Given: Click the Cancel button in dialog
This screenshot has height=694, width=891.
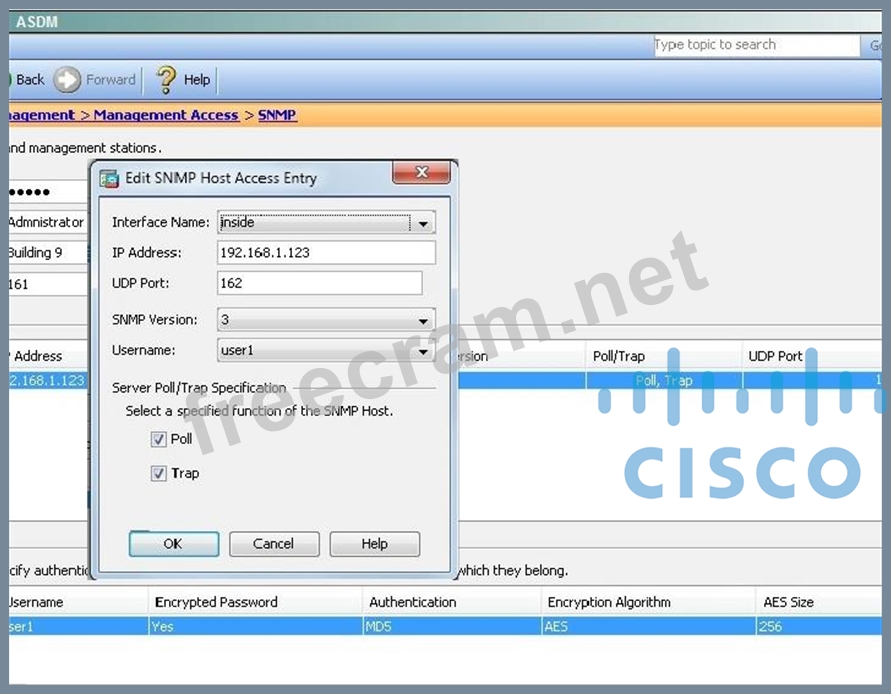Looking at the screenshot, I should click(274, 544).
